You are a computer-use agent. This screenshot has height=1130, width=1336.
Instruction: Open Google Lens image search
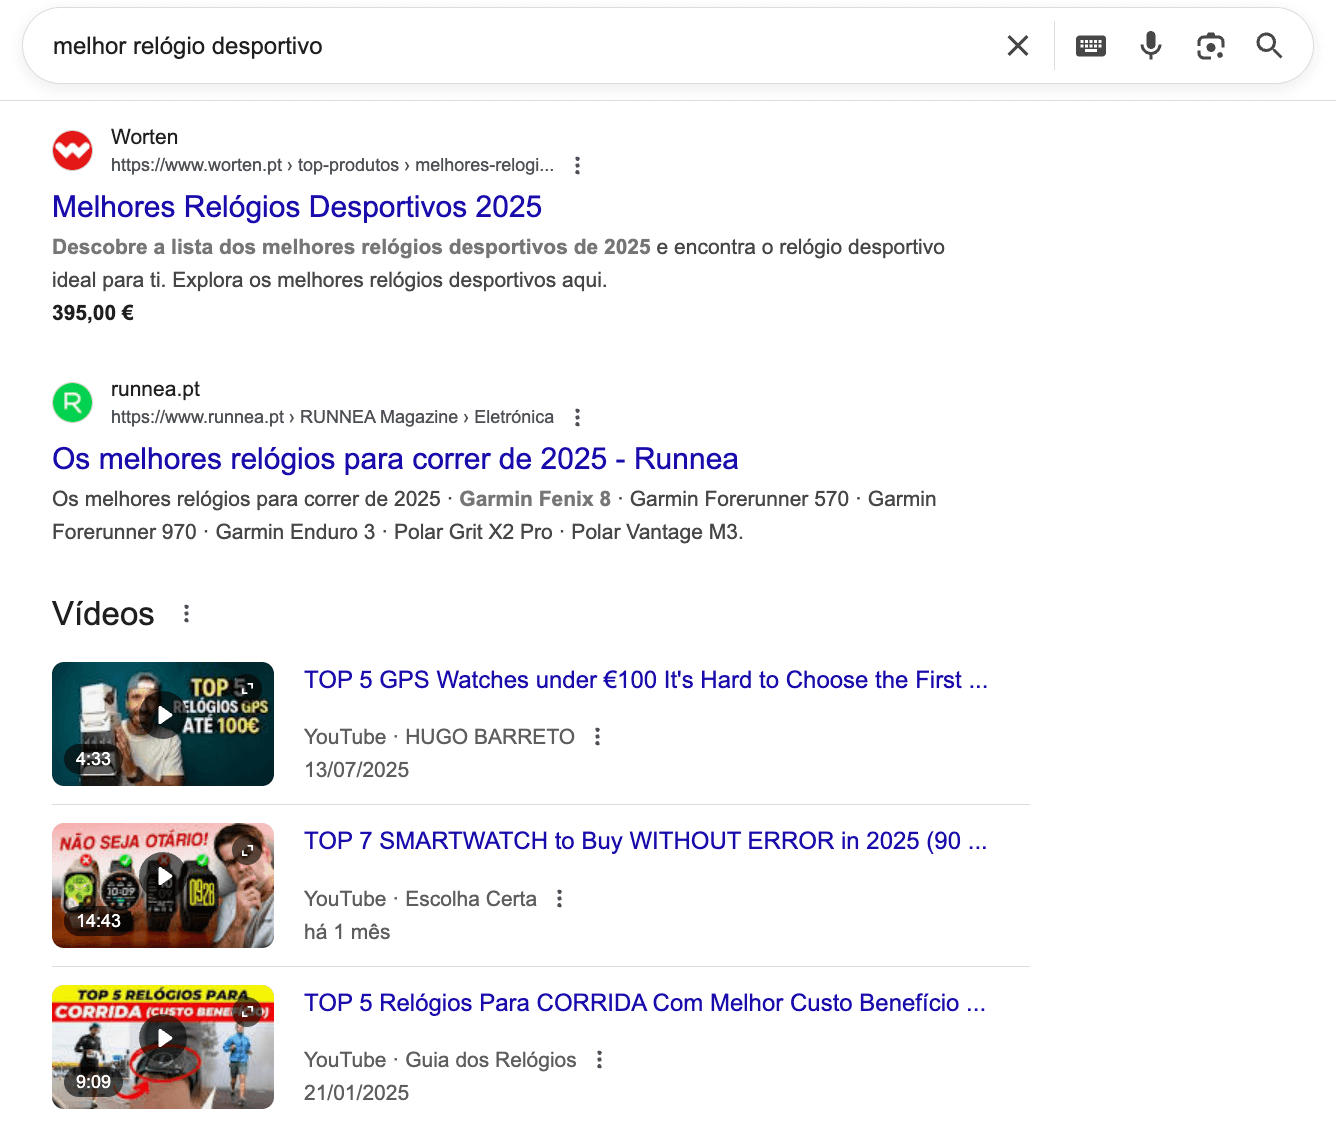click(1211, 45)
